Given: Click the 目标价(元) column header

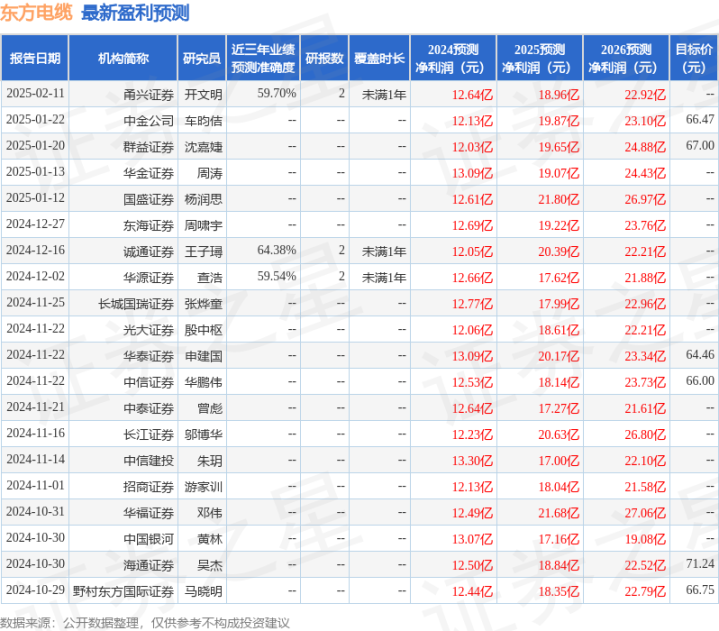Looking at the screenshot, I should pyautogui.click(x=694, y=58).
